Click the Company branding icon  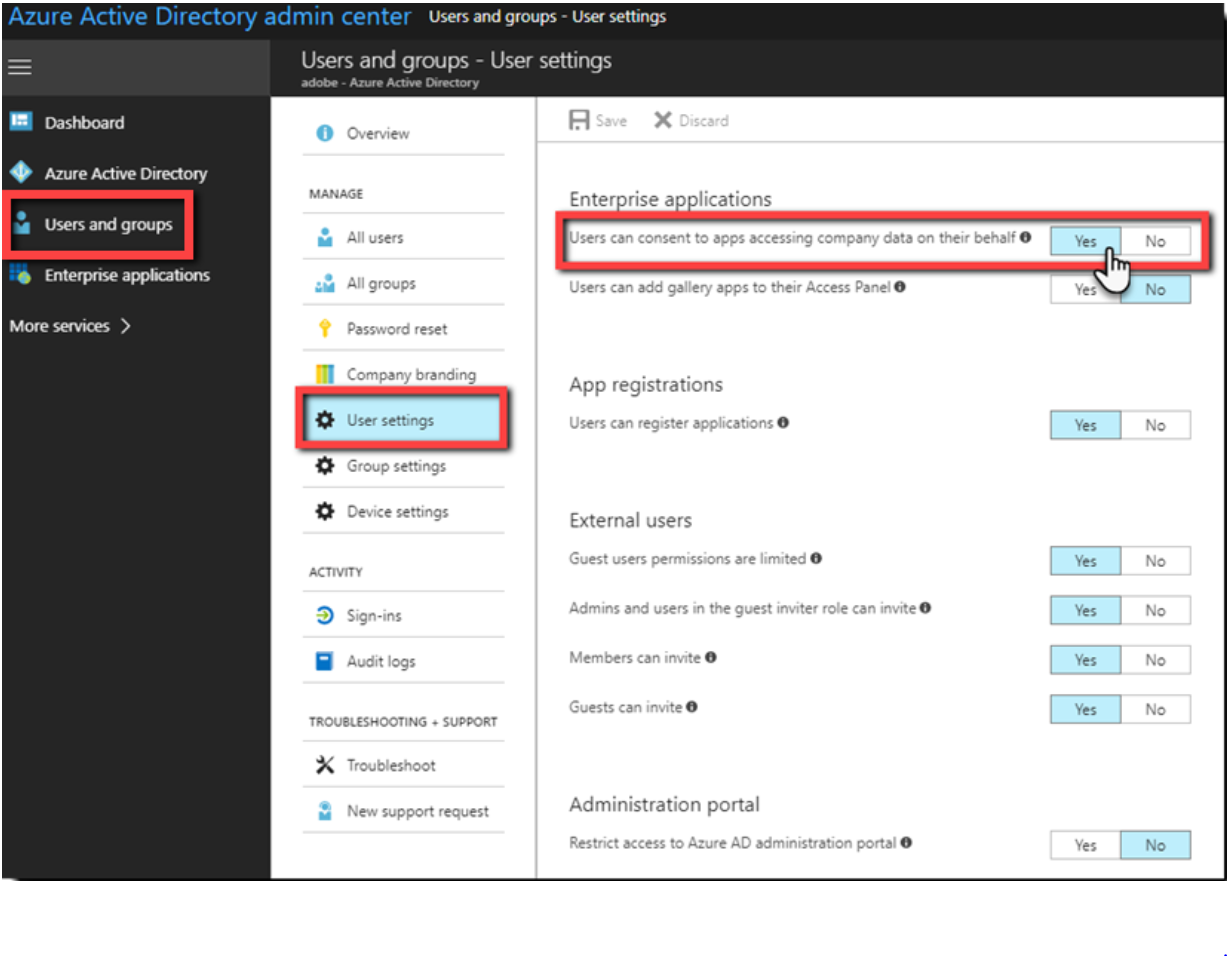point(324,375)
